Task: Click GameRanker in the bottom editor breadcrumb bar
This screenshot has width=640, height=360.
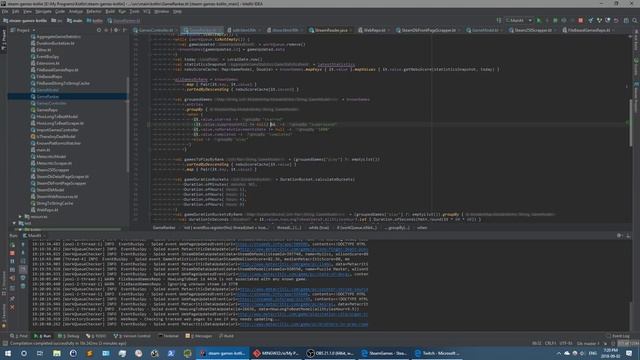Action: pos(164,228)
